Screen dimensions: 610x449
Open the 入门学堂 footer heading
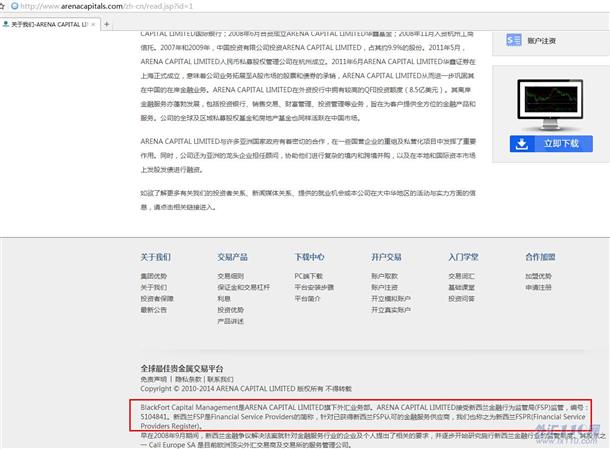(463, 257)
